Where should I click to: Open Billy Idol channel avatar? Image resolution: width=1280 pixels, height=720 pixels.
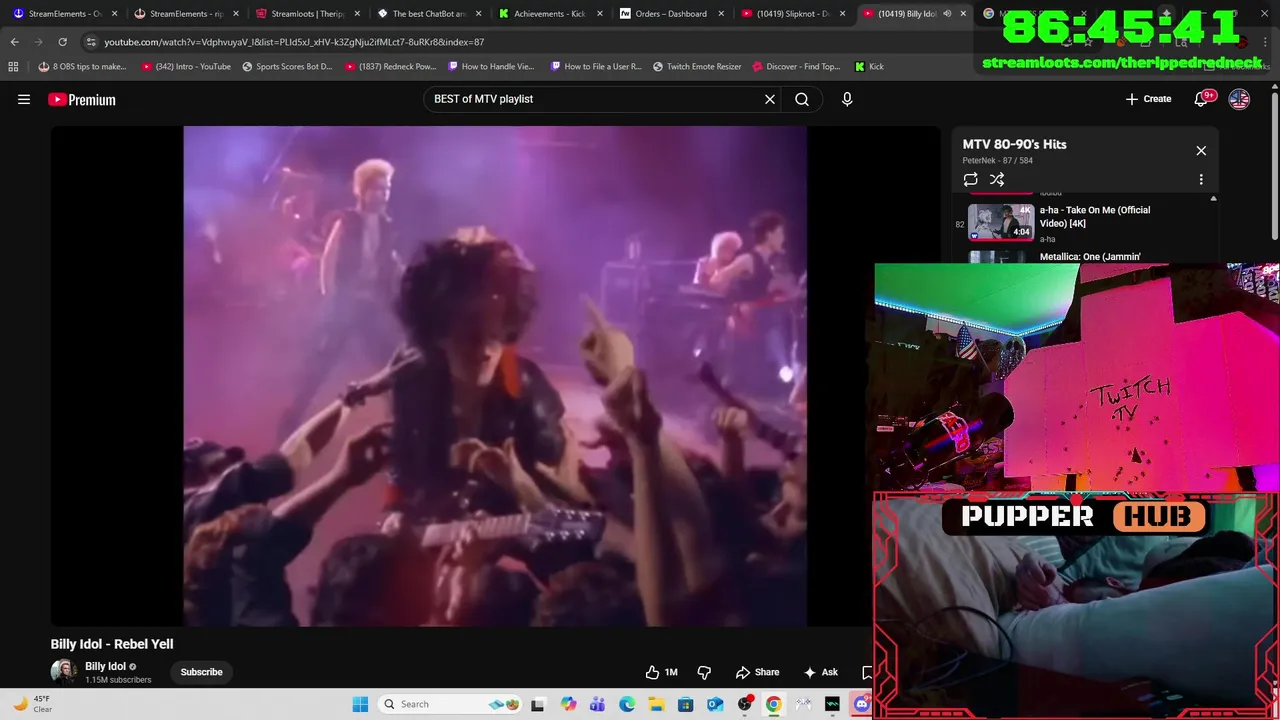point(64,672)
